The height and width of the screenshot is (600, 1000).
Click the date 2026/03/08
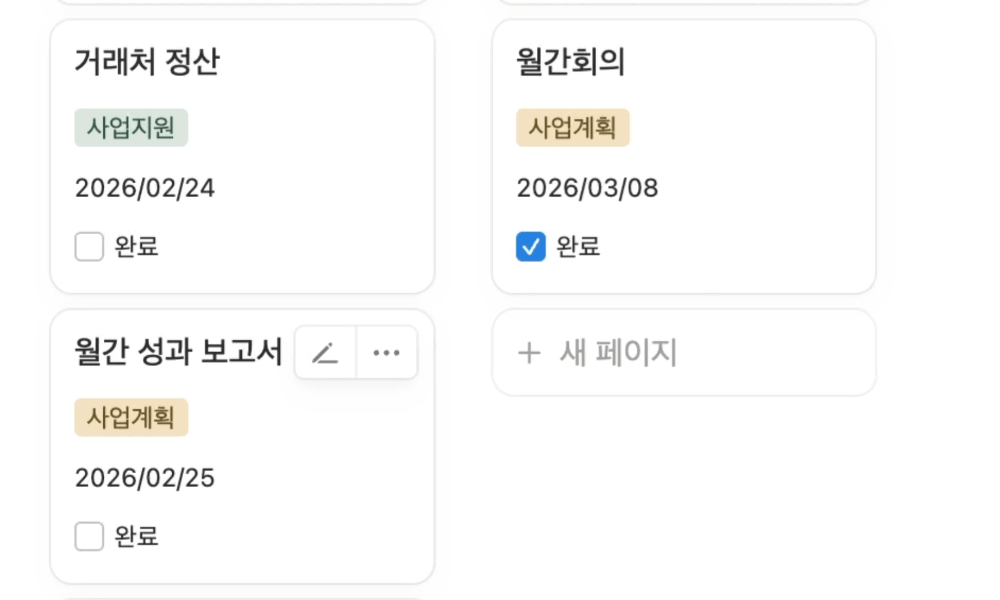tap(587, 188)
